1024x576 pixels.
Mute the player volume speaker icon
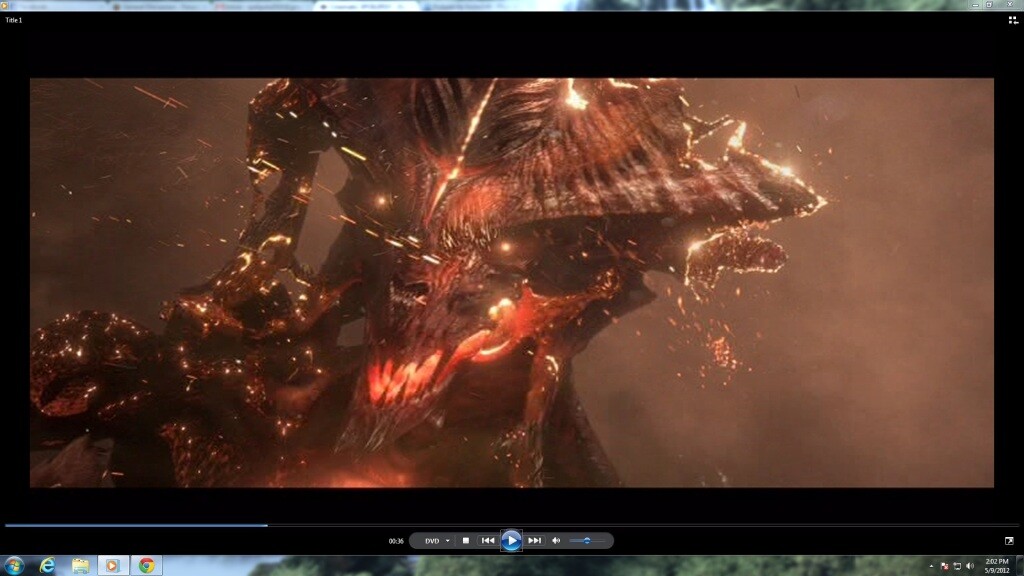[556, 541]
